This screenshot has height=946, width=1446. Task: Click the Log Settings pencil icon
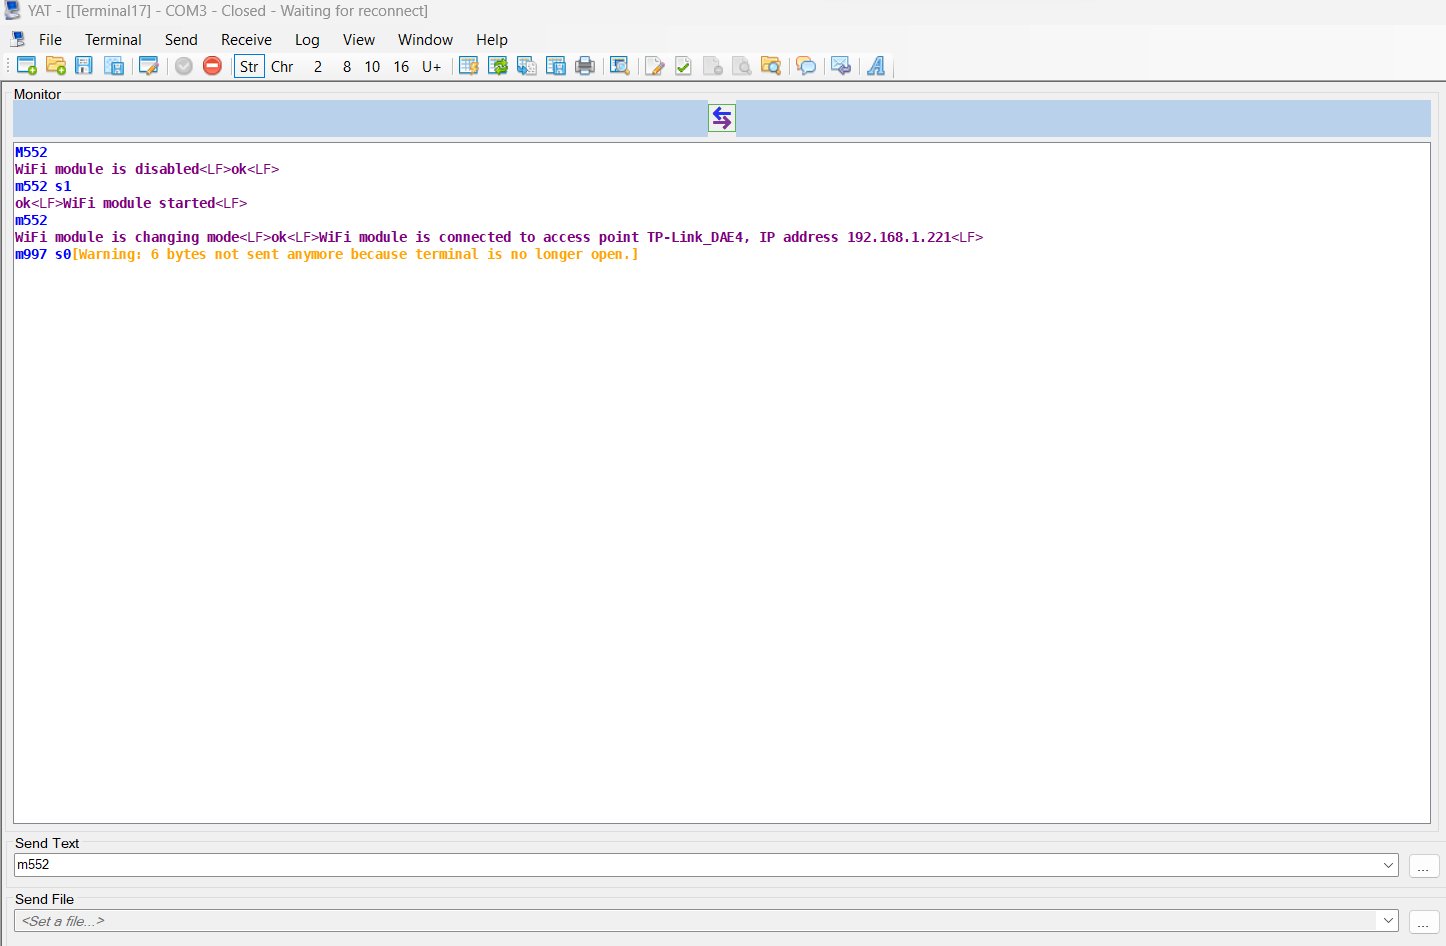click(655, 66)
